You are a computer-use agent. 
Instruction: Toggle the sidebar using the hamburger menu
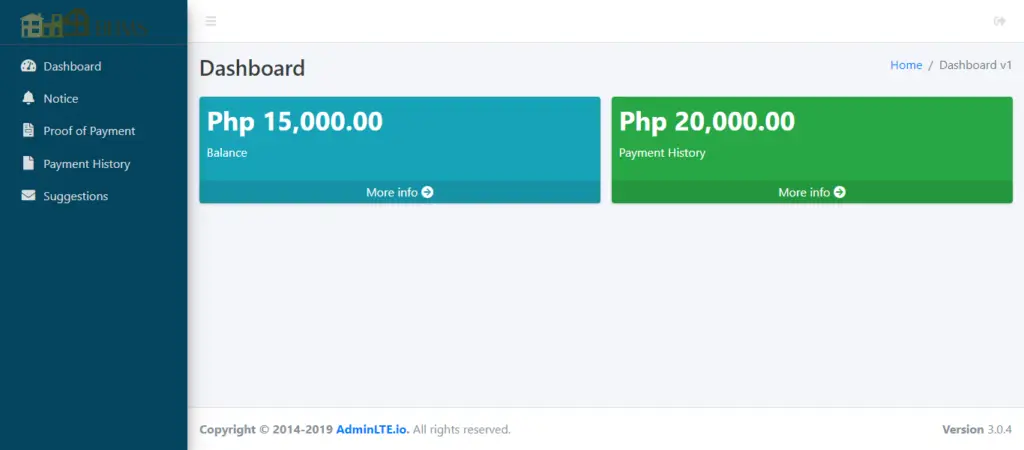[210, 21]
